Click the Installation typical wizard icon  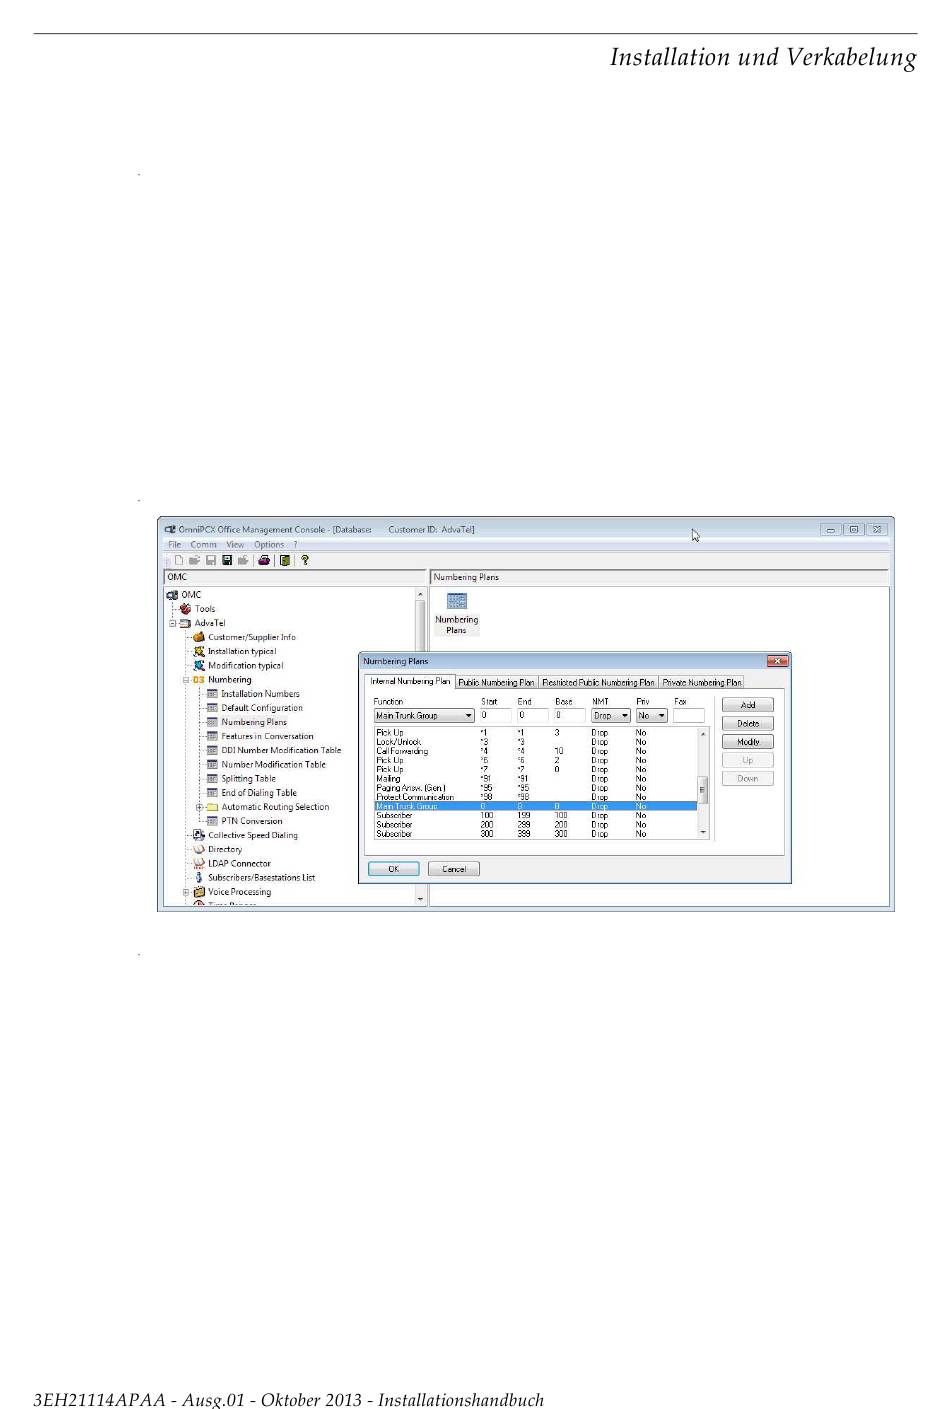[199, 651]
